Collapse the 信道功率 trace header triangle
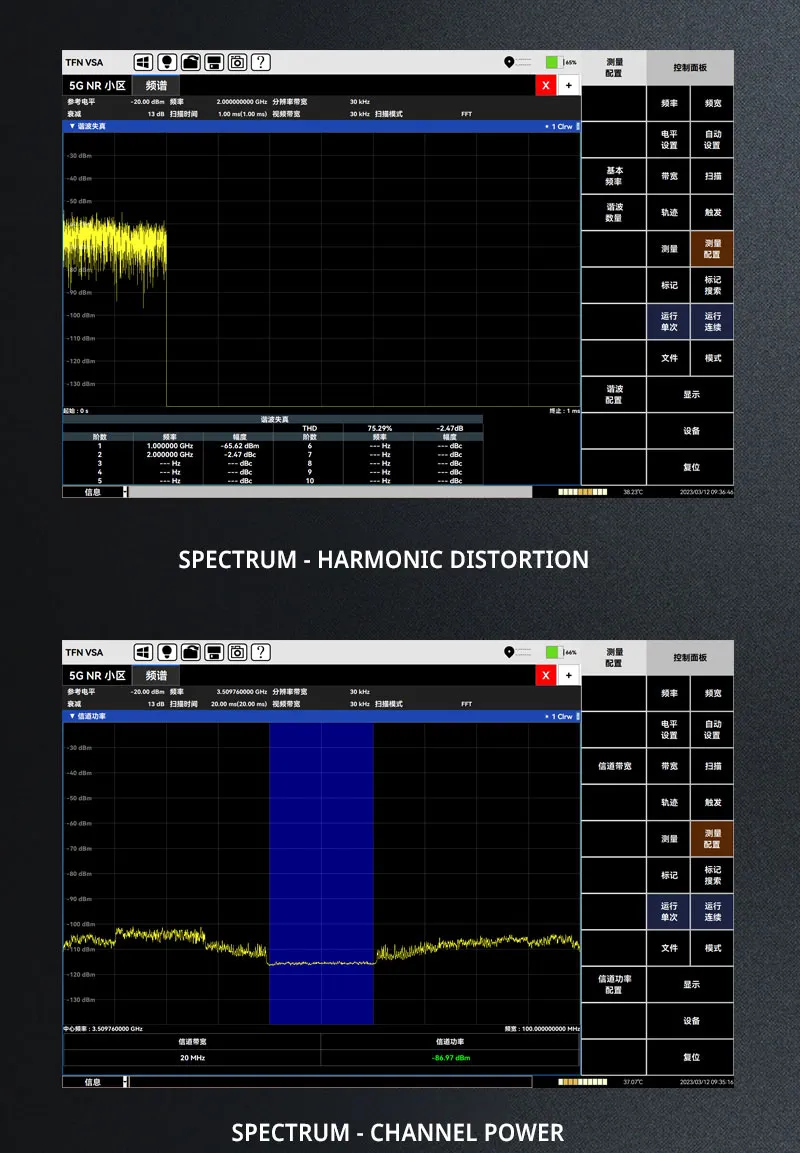The height and width of the screenshot is (1153, 800). (71, 717)
